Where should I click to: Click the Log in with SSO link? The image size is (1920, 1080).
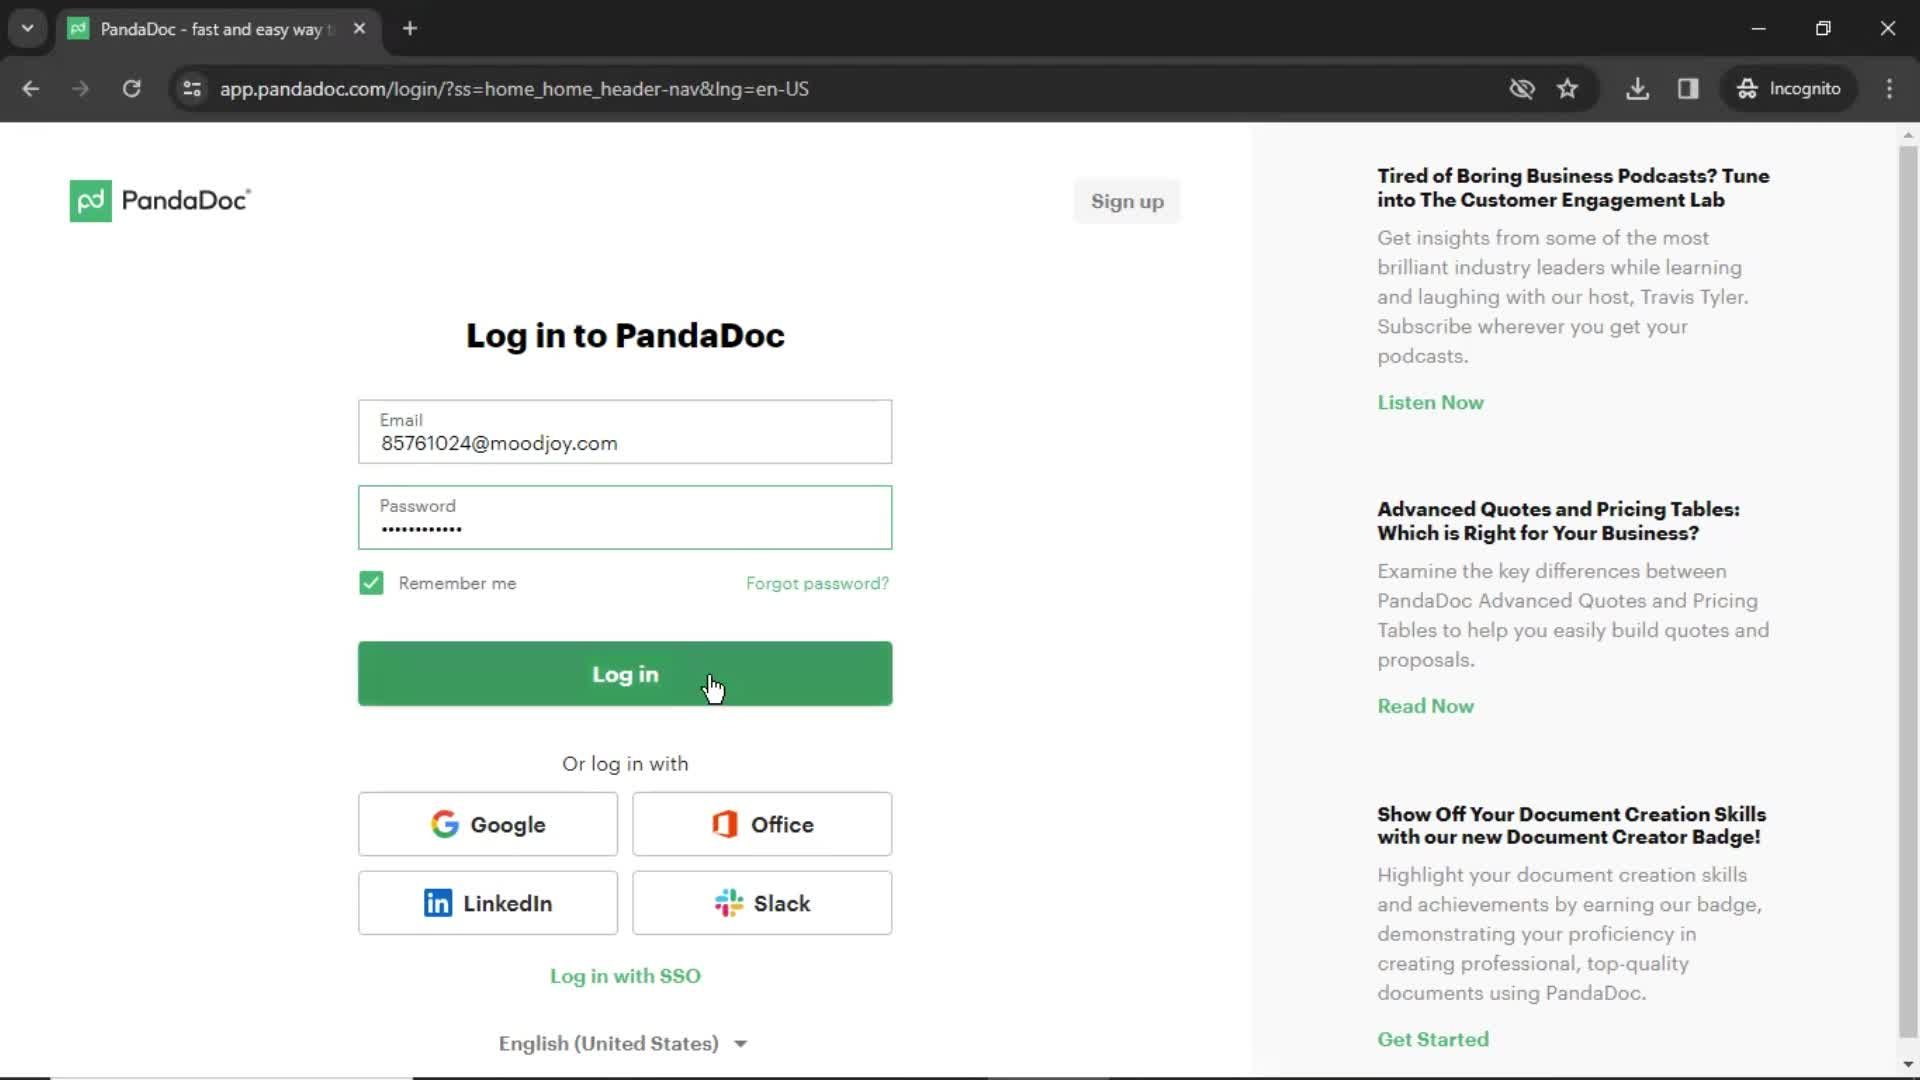tap(625, 976)
